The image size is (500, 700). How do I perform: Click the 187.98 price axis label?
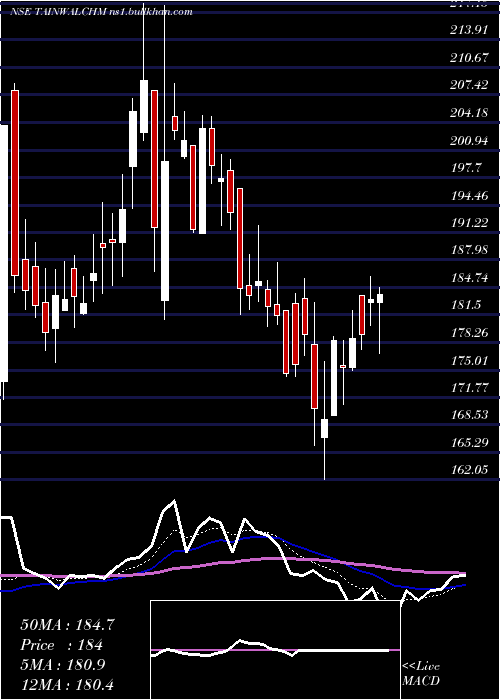[x=469, y=250]
